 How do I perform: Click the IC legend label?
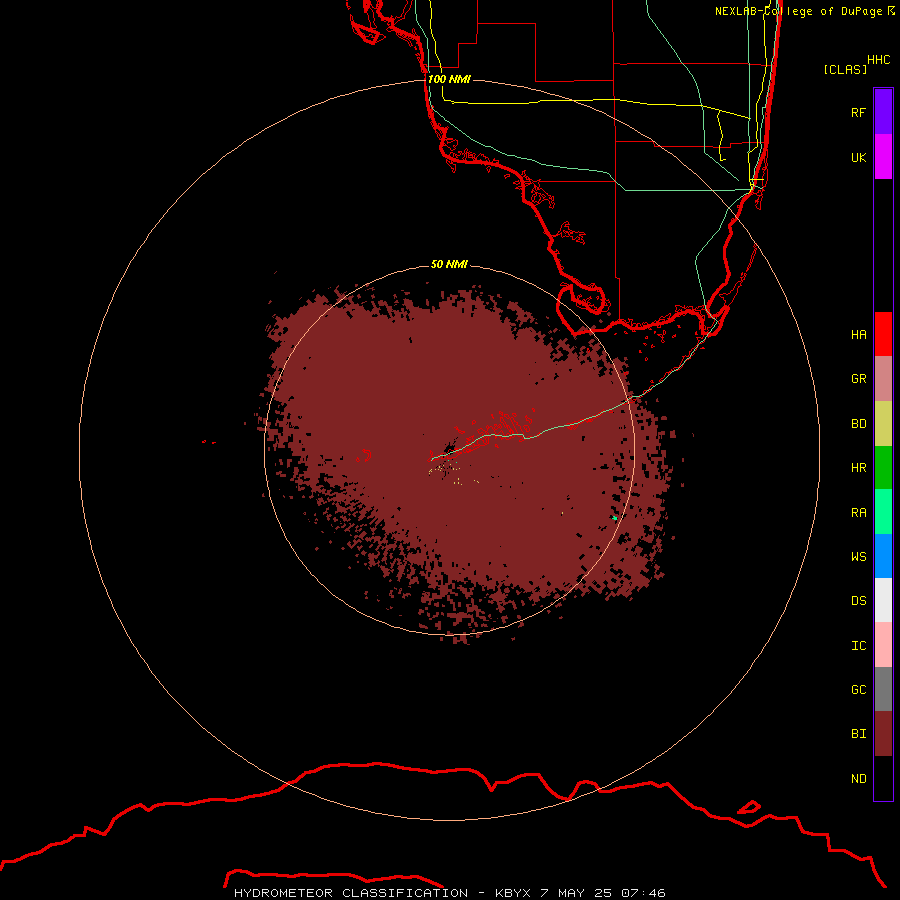click(x=858, y=646)
